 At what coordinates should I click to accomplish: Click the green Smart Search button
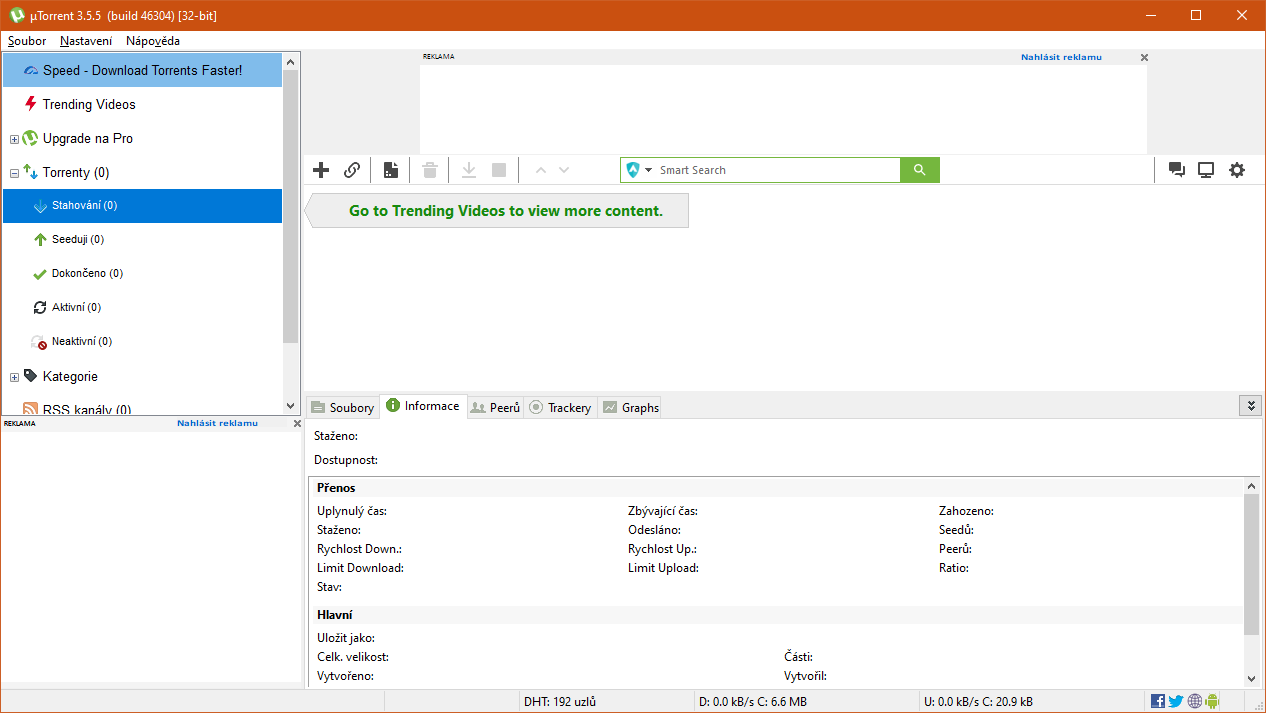click(x=919, y=170)
